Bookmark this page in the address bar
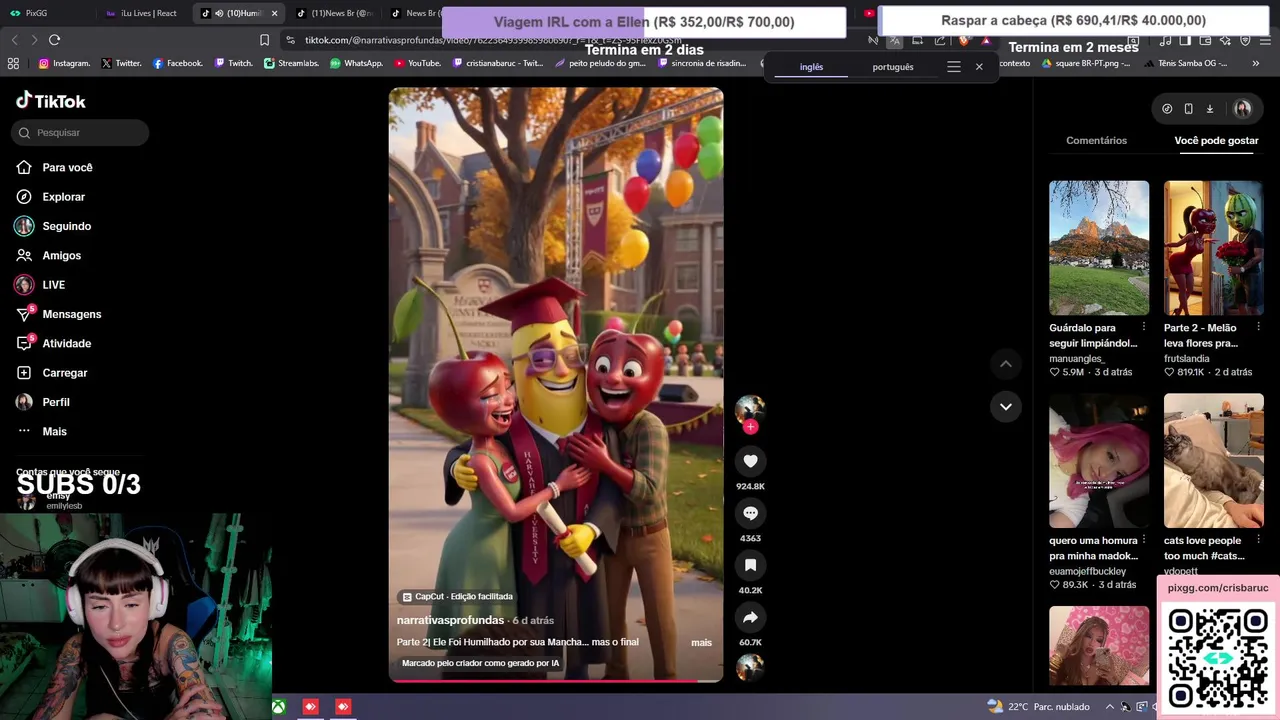This screenshot has height=720, width=1280. pyautogui.click(x=264, y=40)
